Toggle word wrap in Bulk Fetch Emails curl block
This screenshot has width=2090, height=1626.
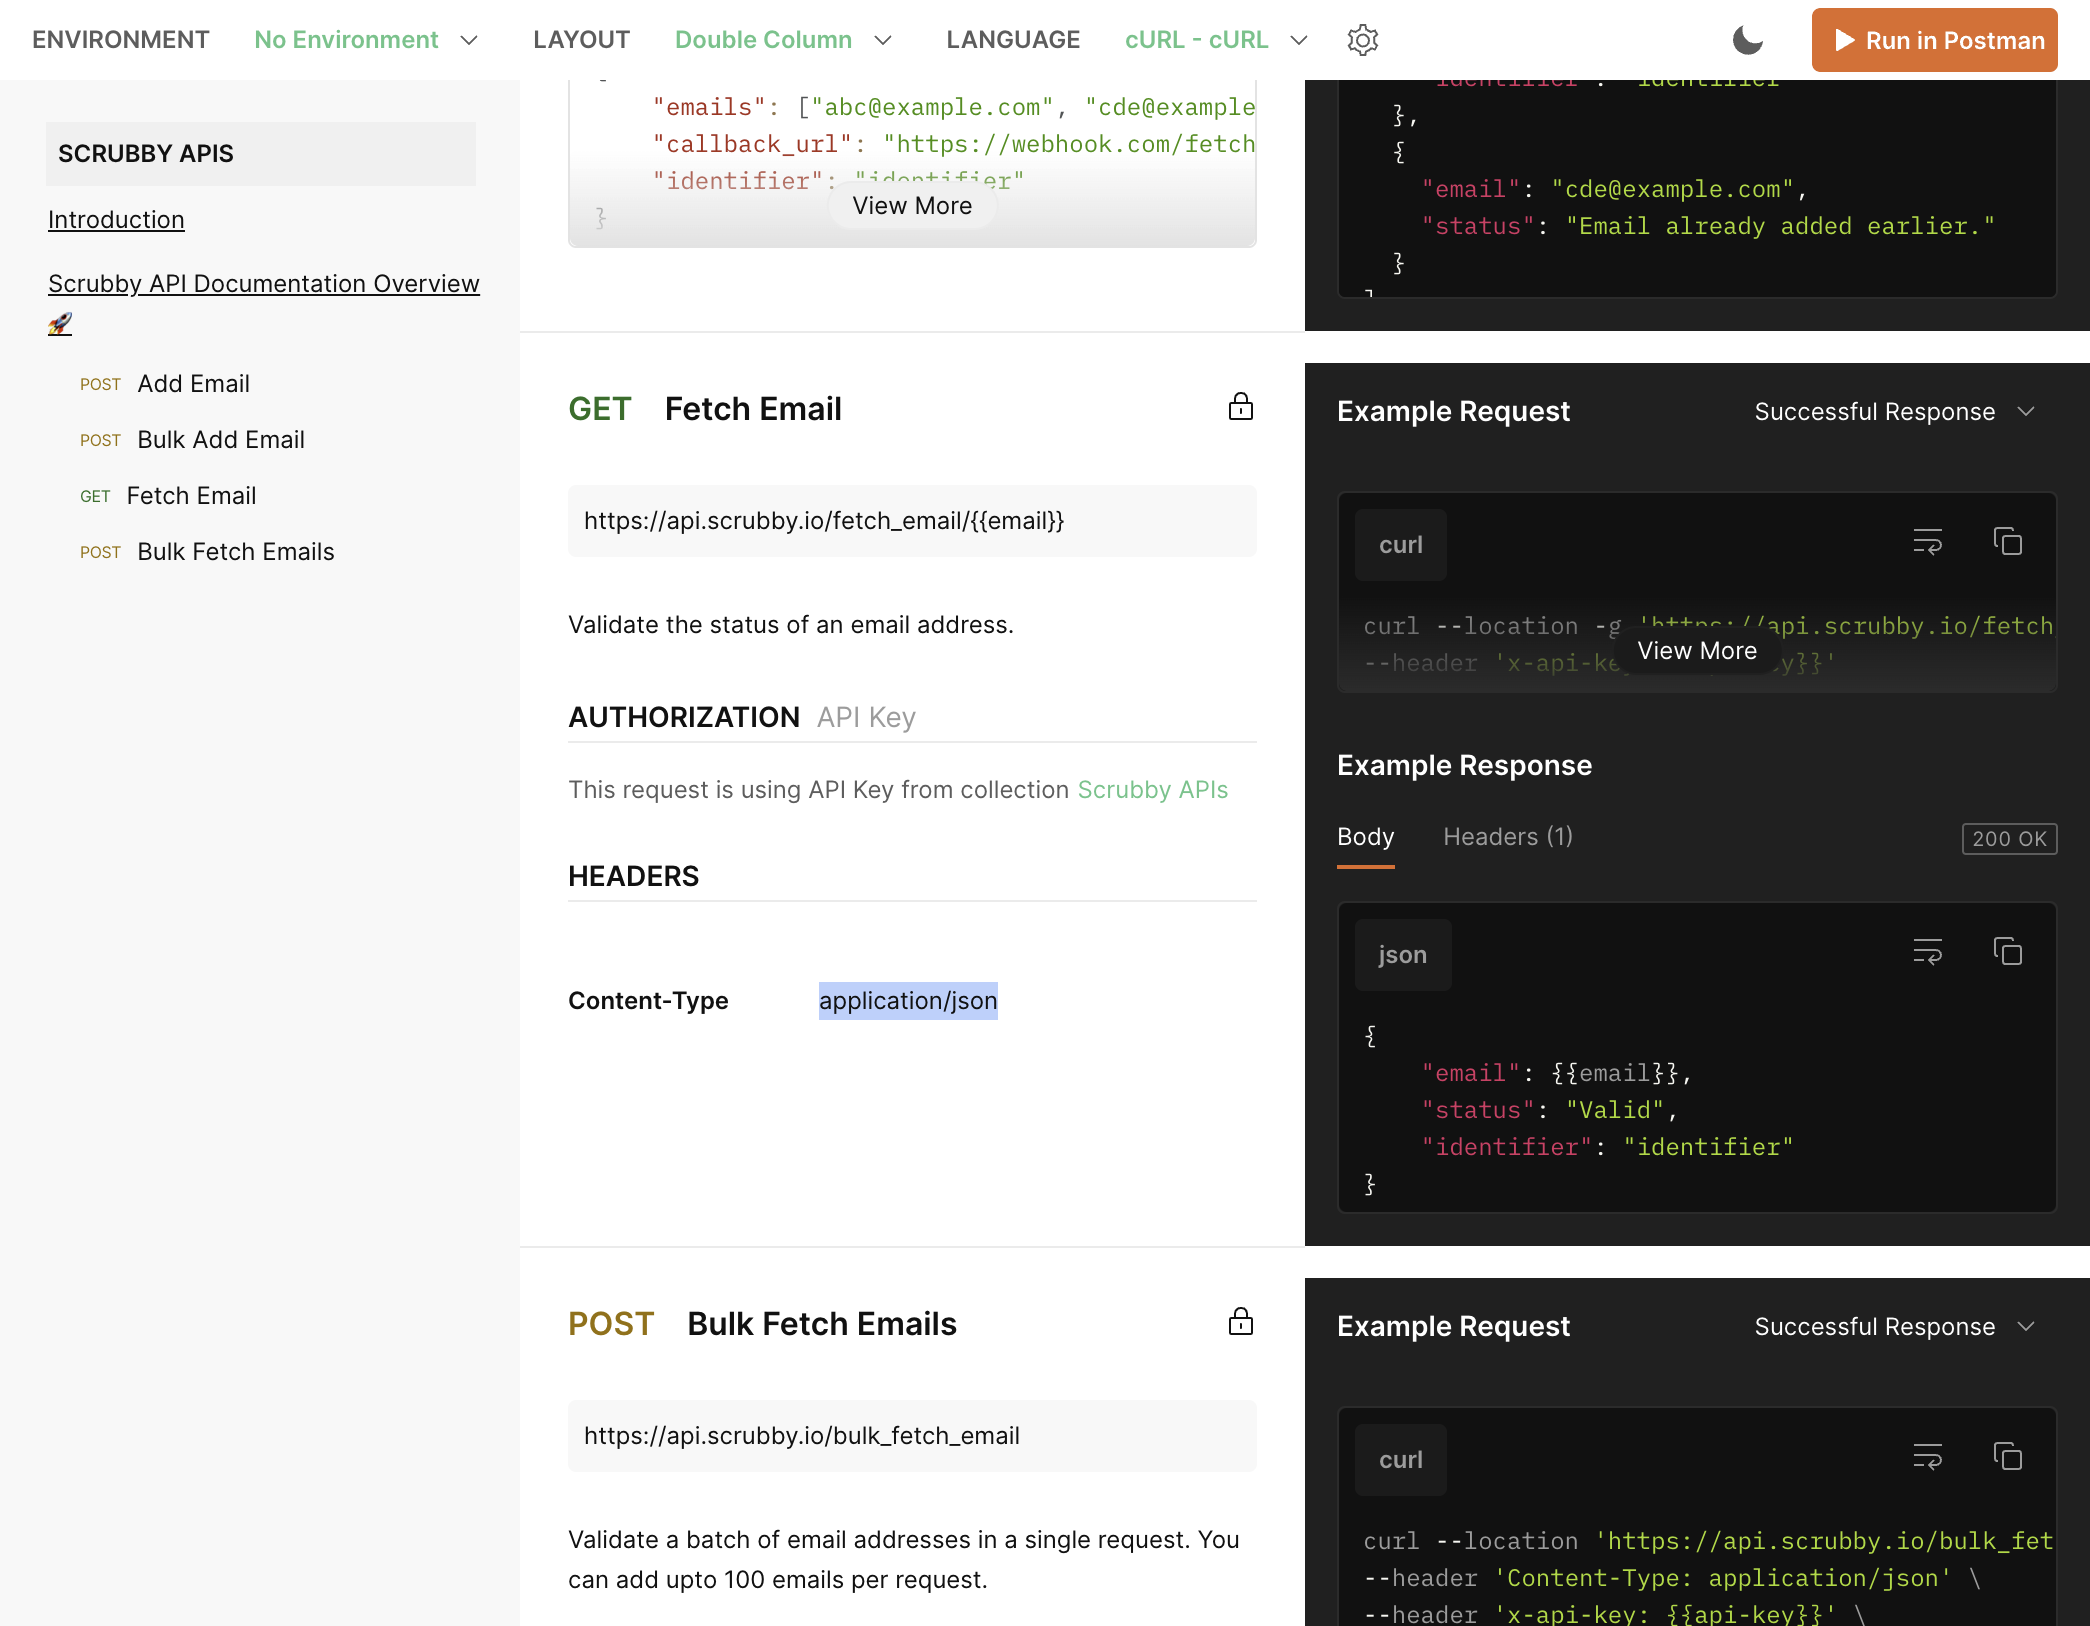(1927, 1458)
